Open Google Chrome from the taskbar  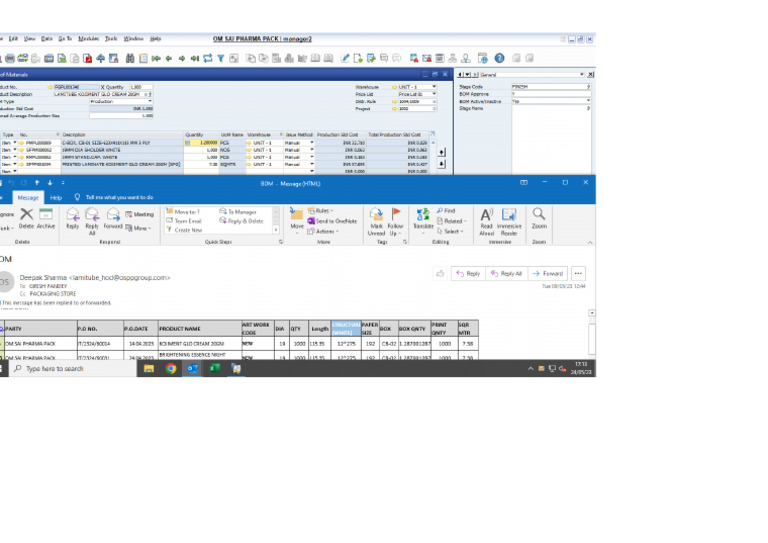[171, 368]
